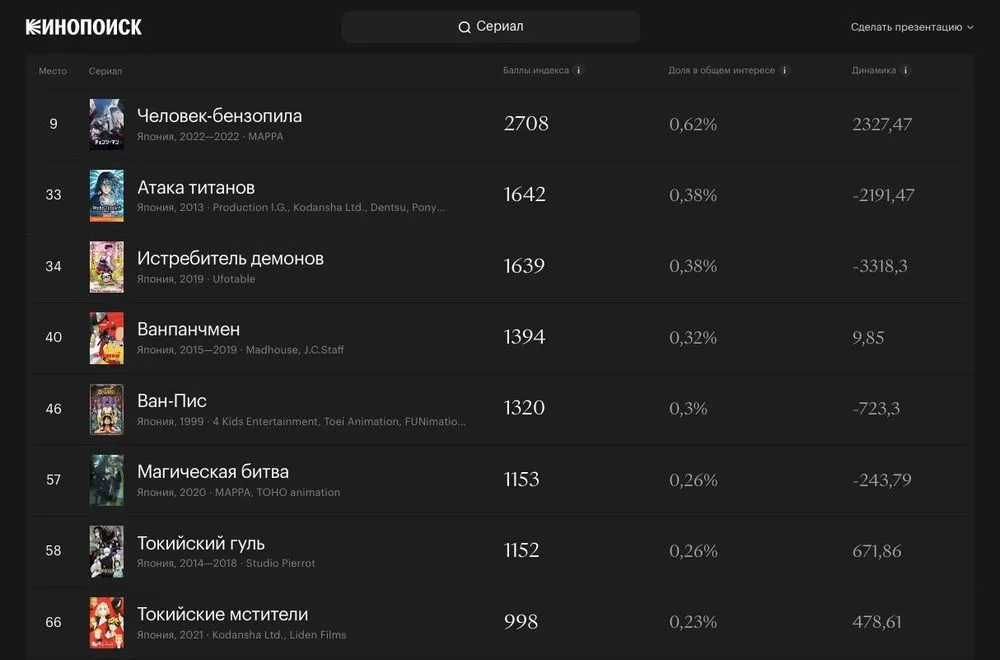The width and height of the screenshot is (1000, 660).
Task: Click dynamics value 2327,47
Action: point(882,124)
